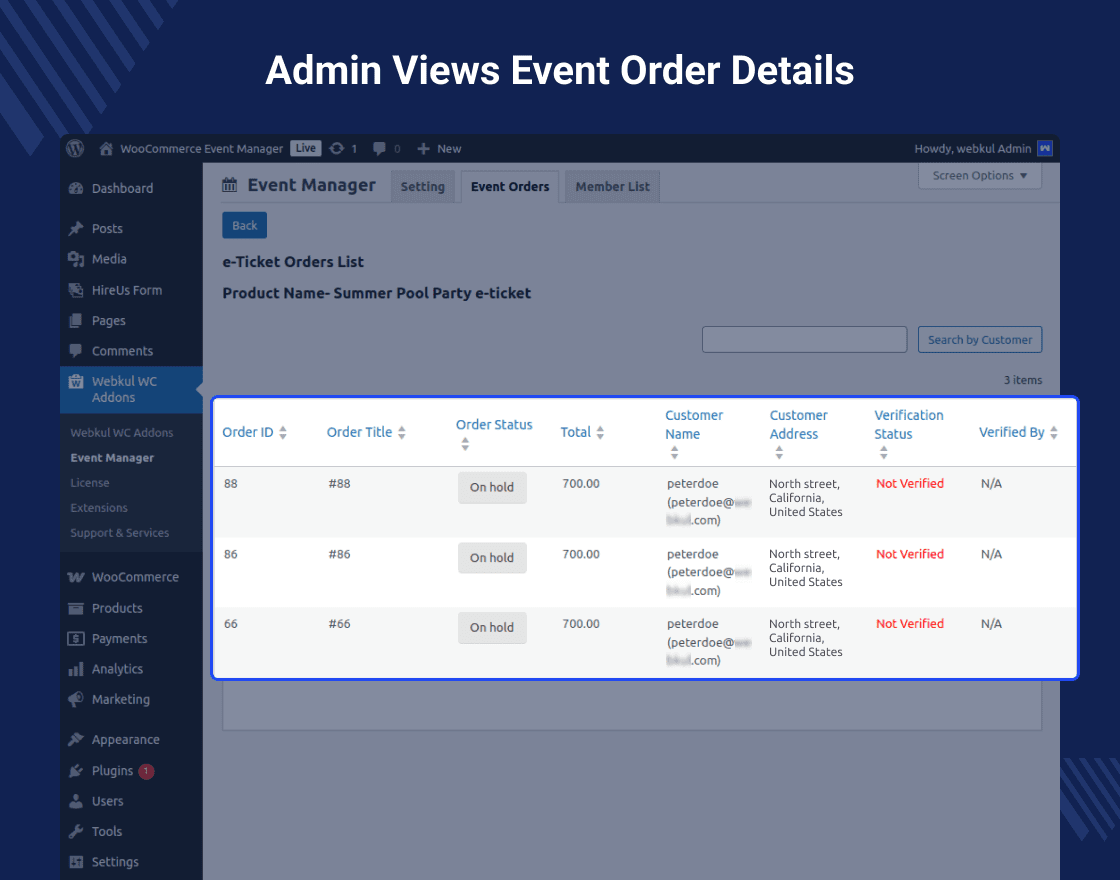Image resolution: width=1120 pixels, height=880 pixels.
Task: Click the webkul Admin avatar icon
Action: (x=1045, y=149)
